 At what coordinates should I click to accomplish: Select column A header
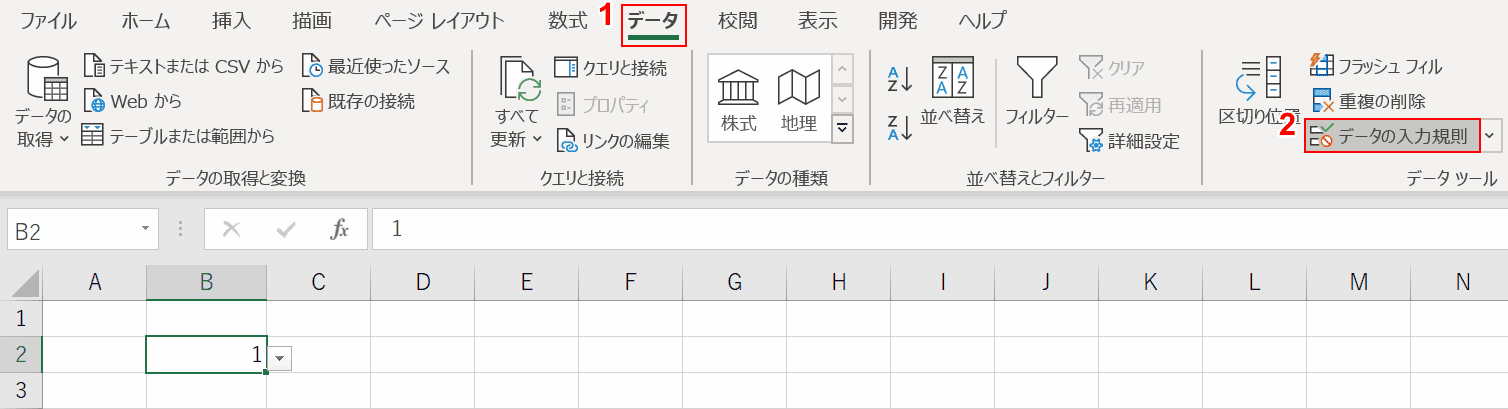95,283
